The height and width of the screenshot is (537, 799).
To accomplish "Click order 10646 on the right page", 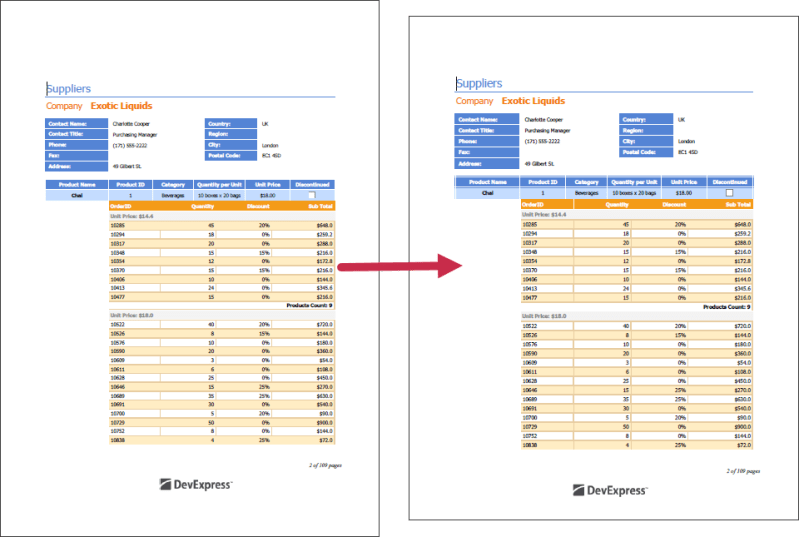I will coord(530,390).
